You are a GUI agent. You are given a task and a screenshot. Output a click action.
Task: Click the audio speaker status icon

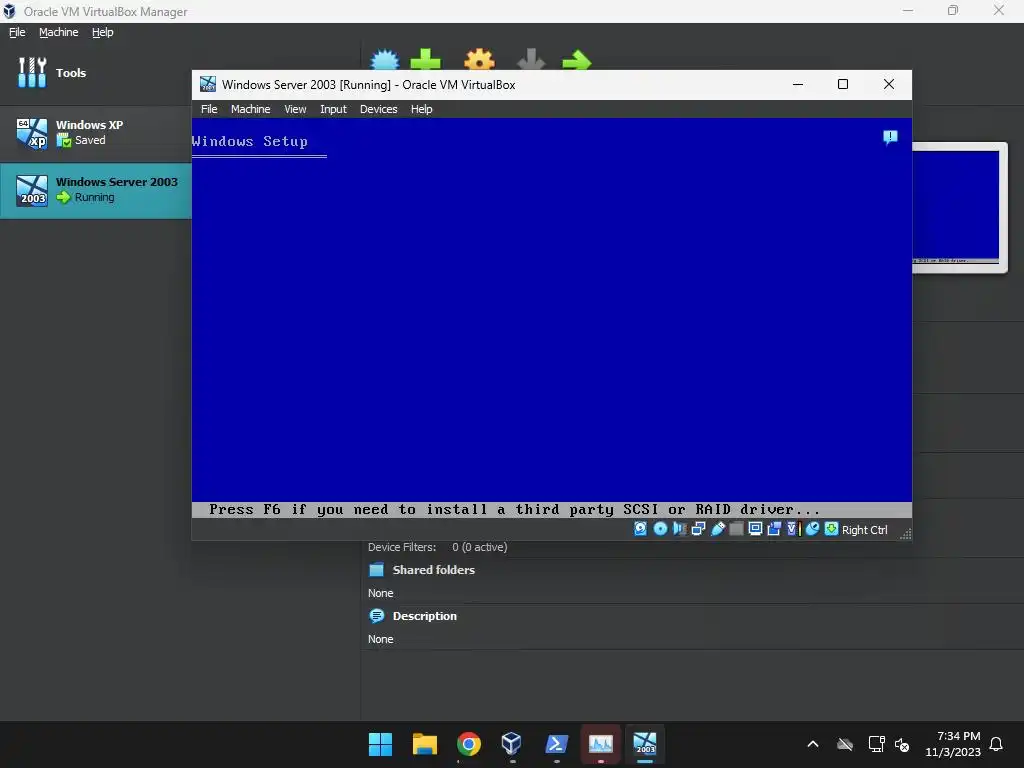pos(679,529)
